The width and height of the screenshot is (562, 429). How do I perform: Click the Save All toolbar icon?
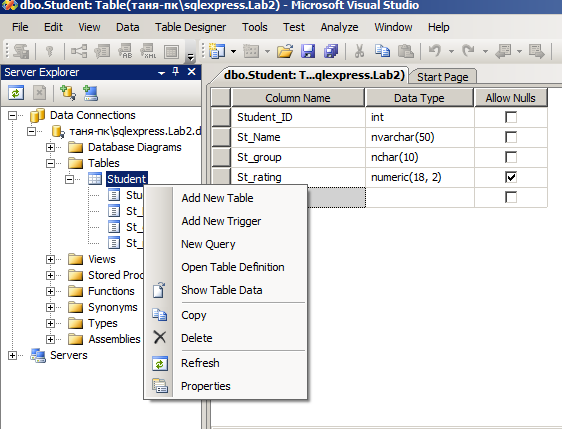coord(331,51)
